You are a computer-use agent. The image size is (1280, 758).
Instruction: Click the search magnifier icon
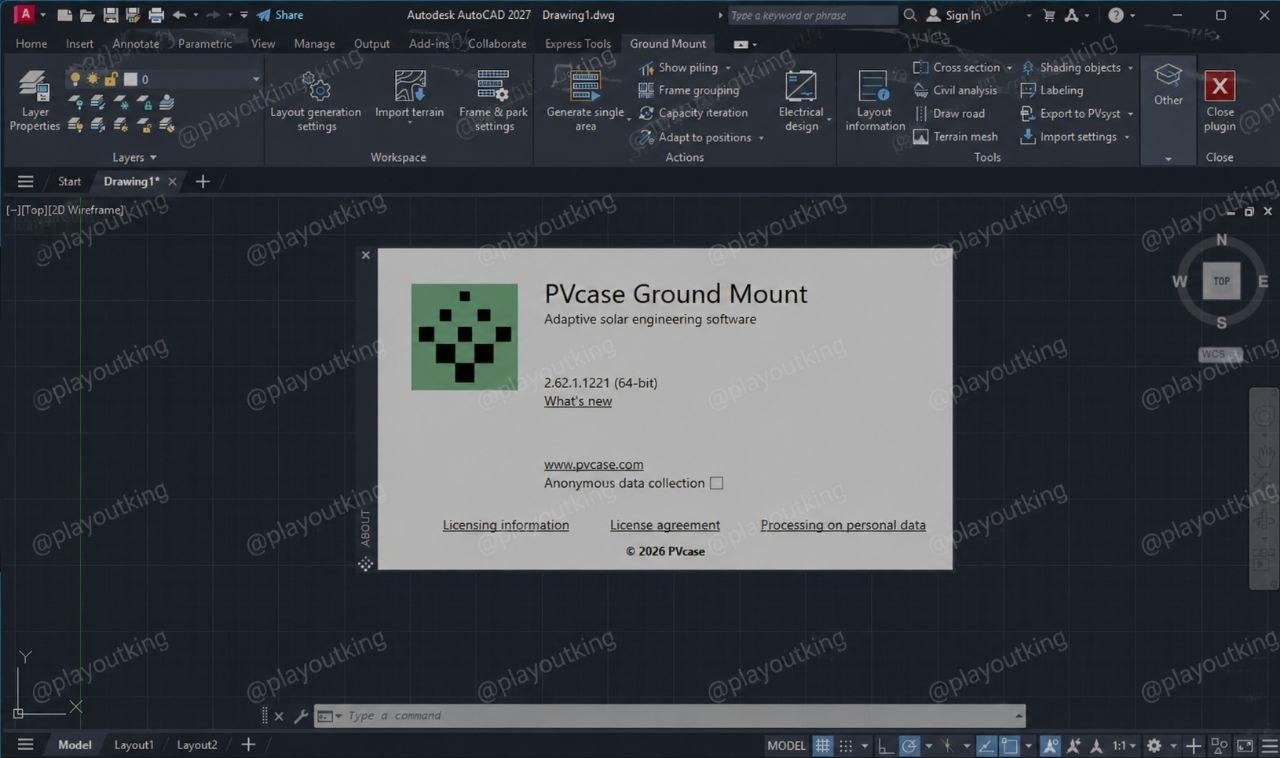pos(910,15)
